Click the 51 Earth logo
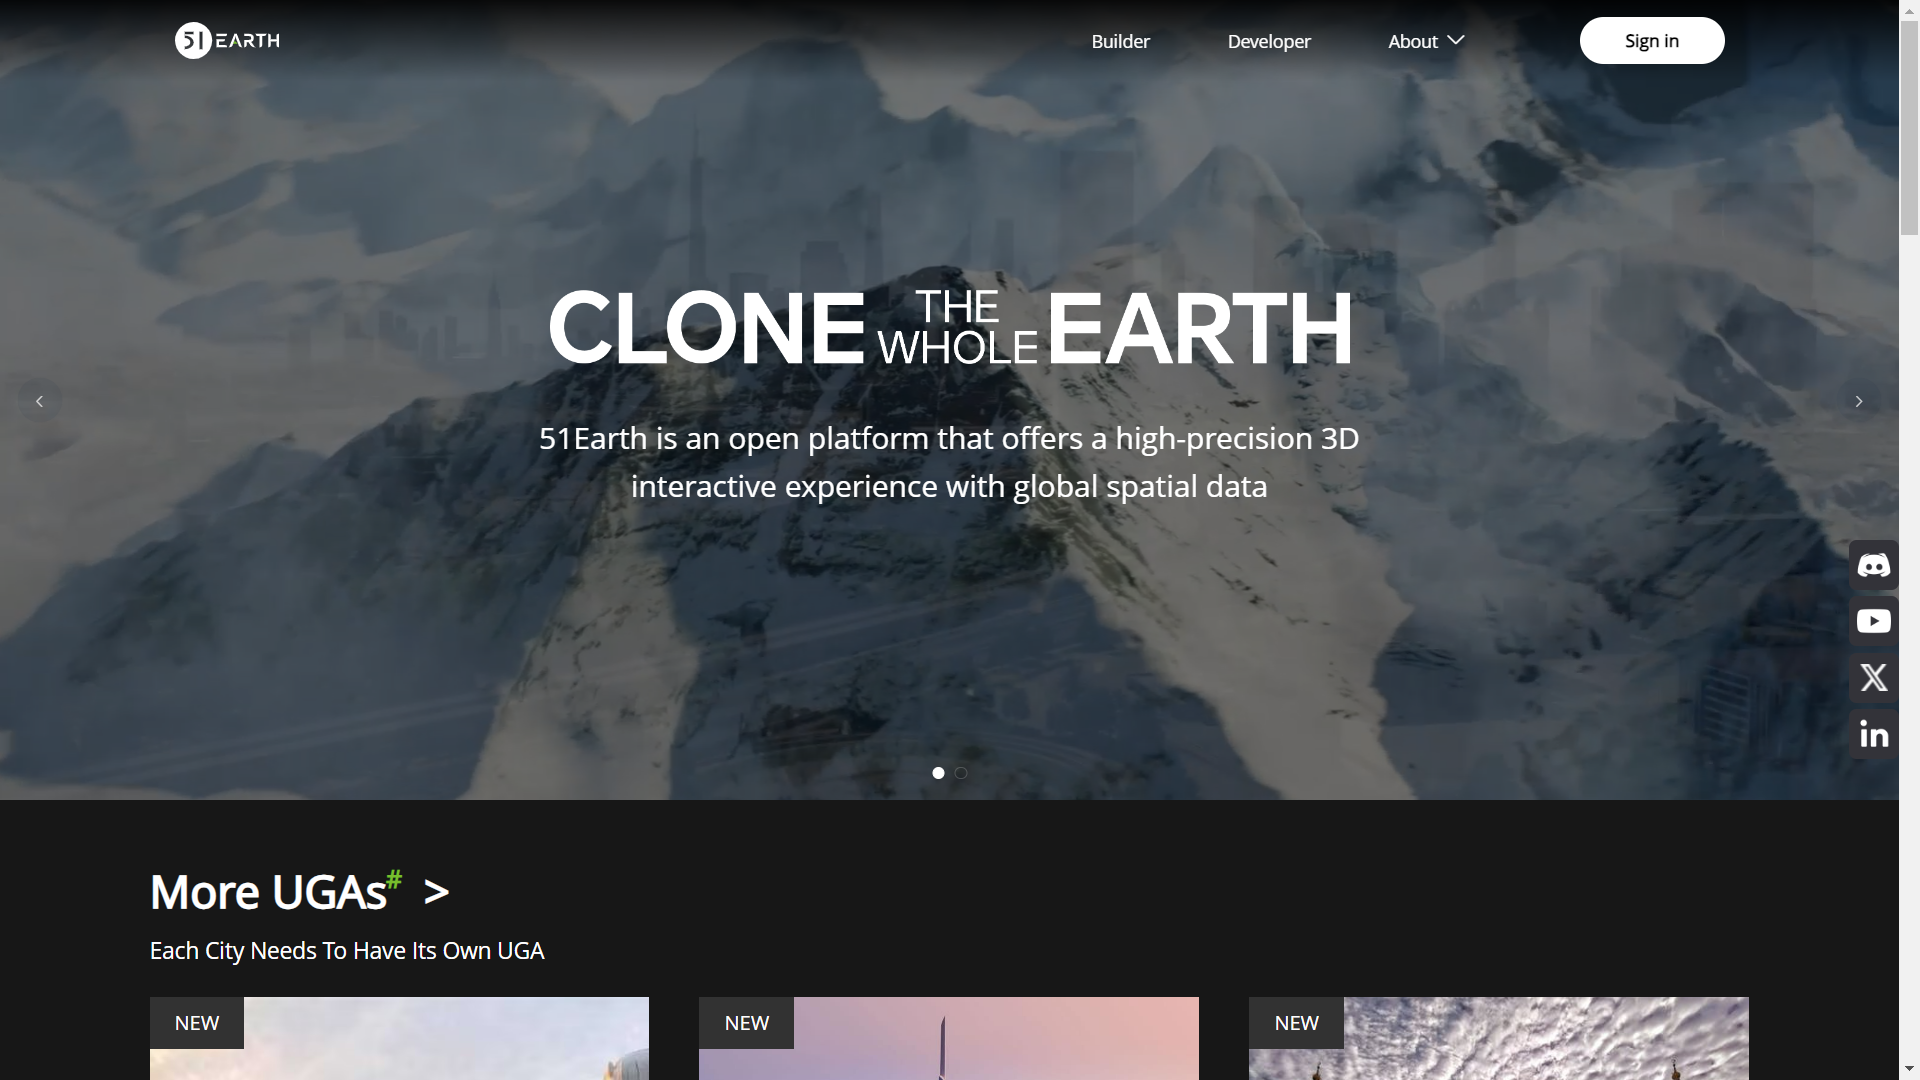 (228, 41)
